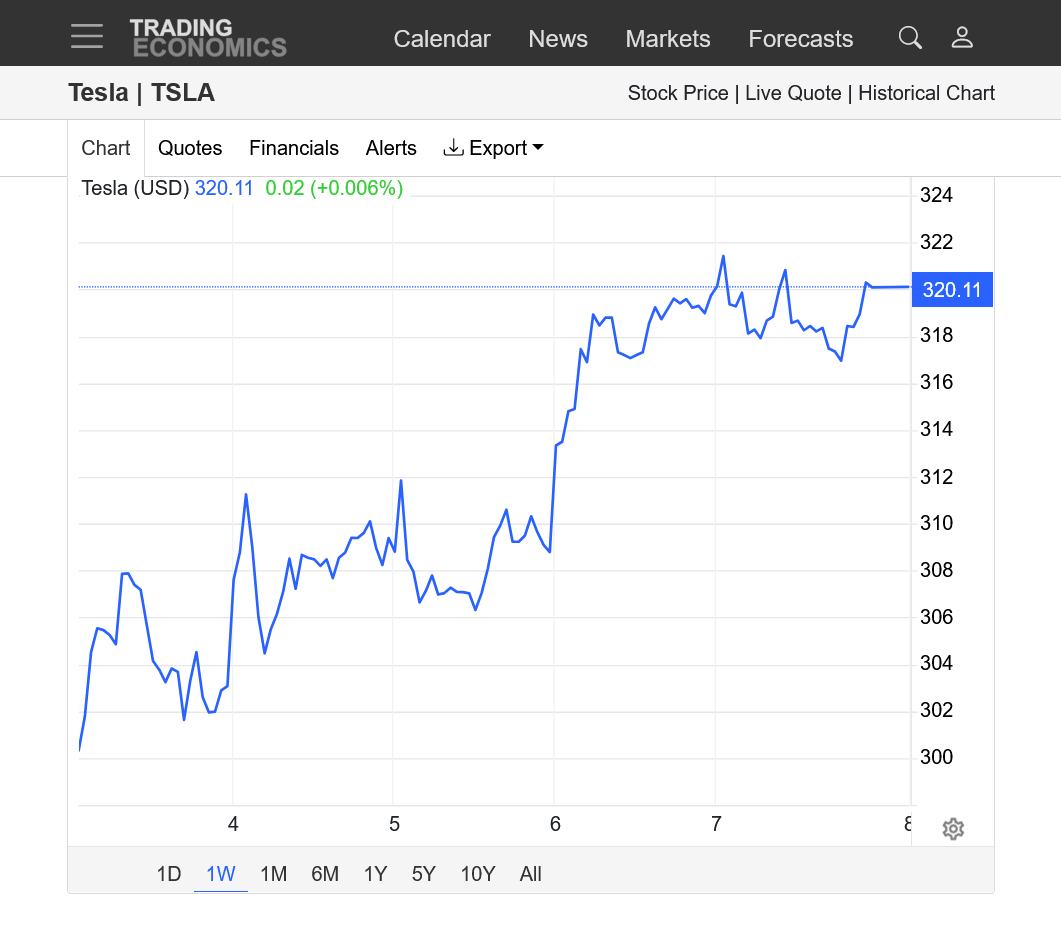The width and height of the screenshot is (1061, 926).
Task: Click the 302 y-axis label
Action: [936, 709]
